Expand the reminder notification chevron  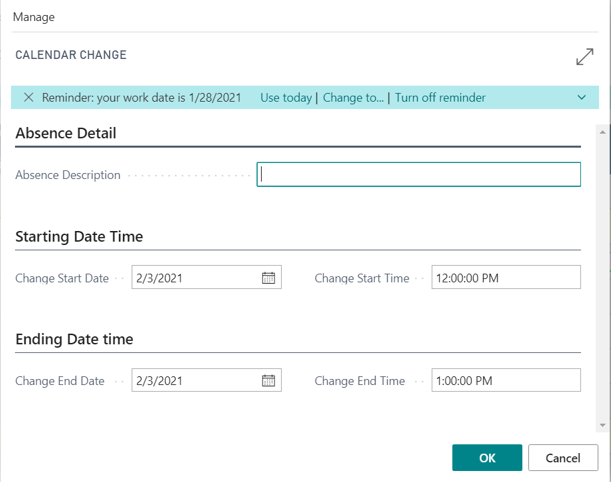(582, 98)
